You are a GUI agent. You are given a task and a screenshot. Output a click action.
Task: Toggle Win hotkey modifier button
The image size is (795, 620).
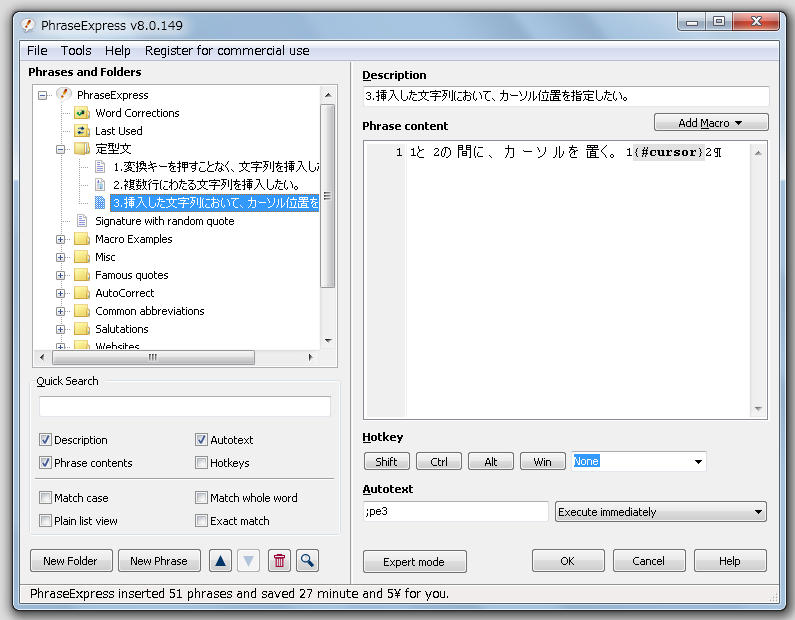point(543,461)
